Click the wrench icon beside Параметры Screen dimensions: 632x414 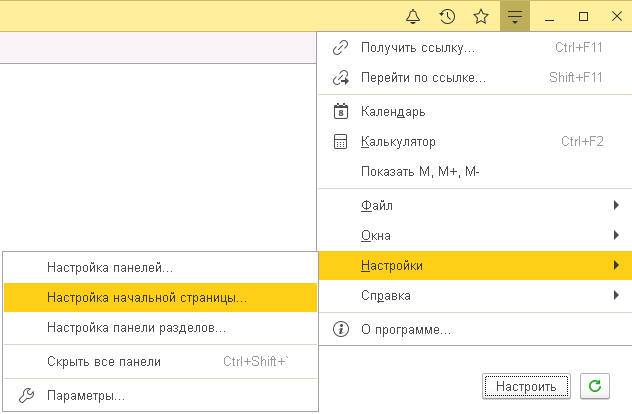[x=27, y=395]
